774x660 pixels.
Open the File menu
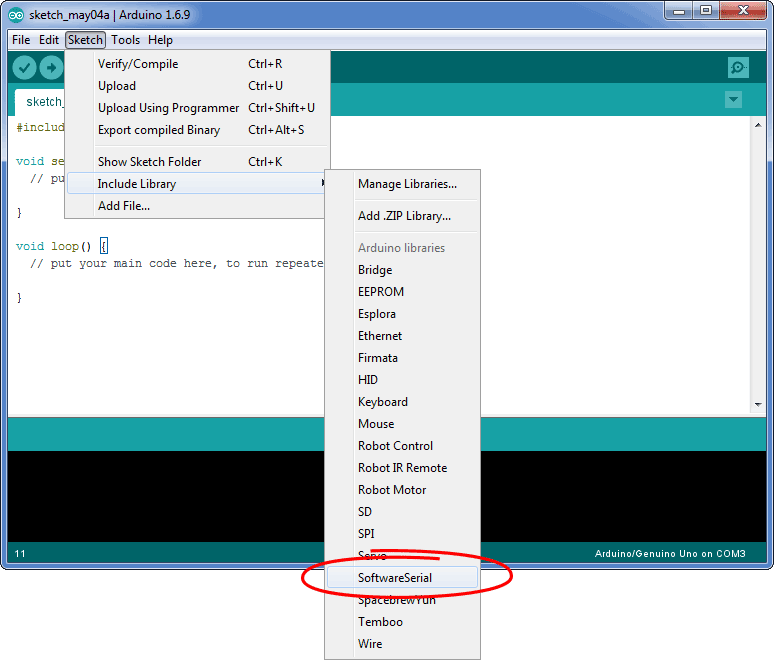point(21,40)
